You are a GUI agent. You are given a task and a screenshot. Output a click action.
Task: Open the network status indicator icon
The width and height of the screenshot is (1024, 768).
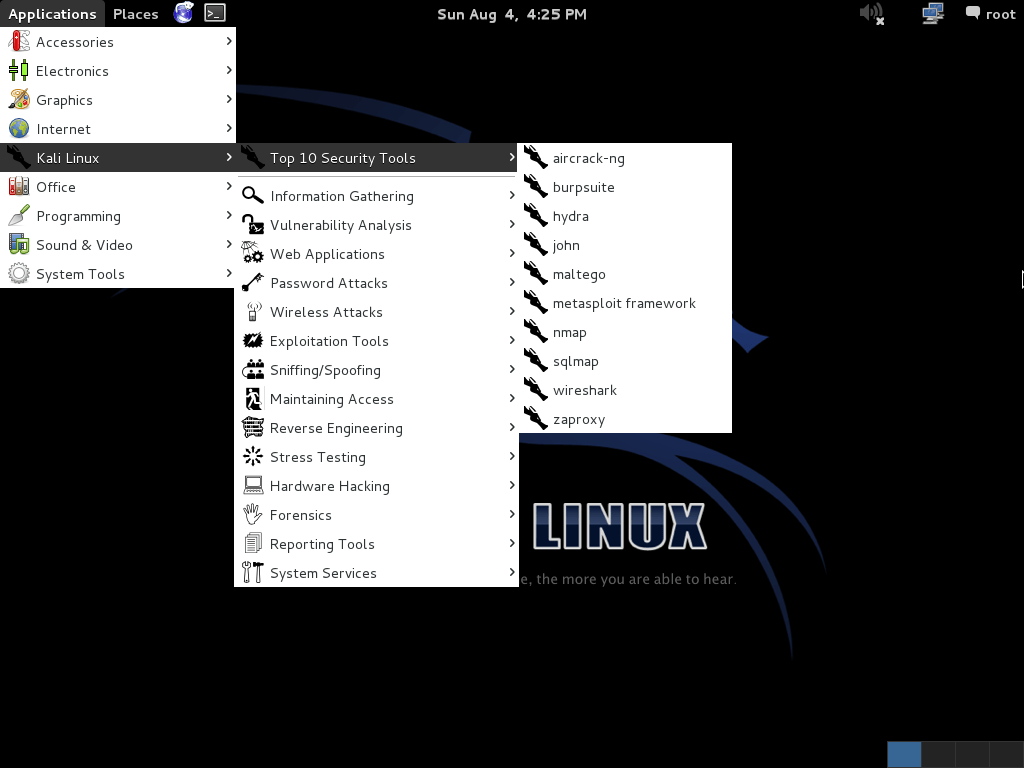pyautogui.click(x=931, y=13)
